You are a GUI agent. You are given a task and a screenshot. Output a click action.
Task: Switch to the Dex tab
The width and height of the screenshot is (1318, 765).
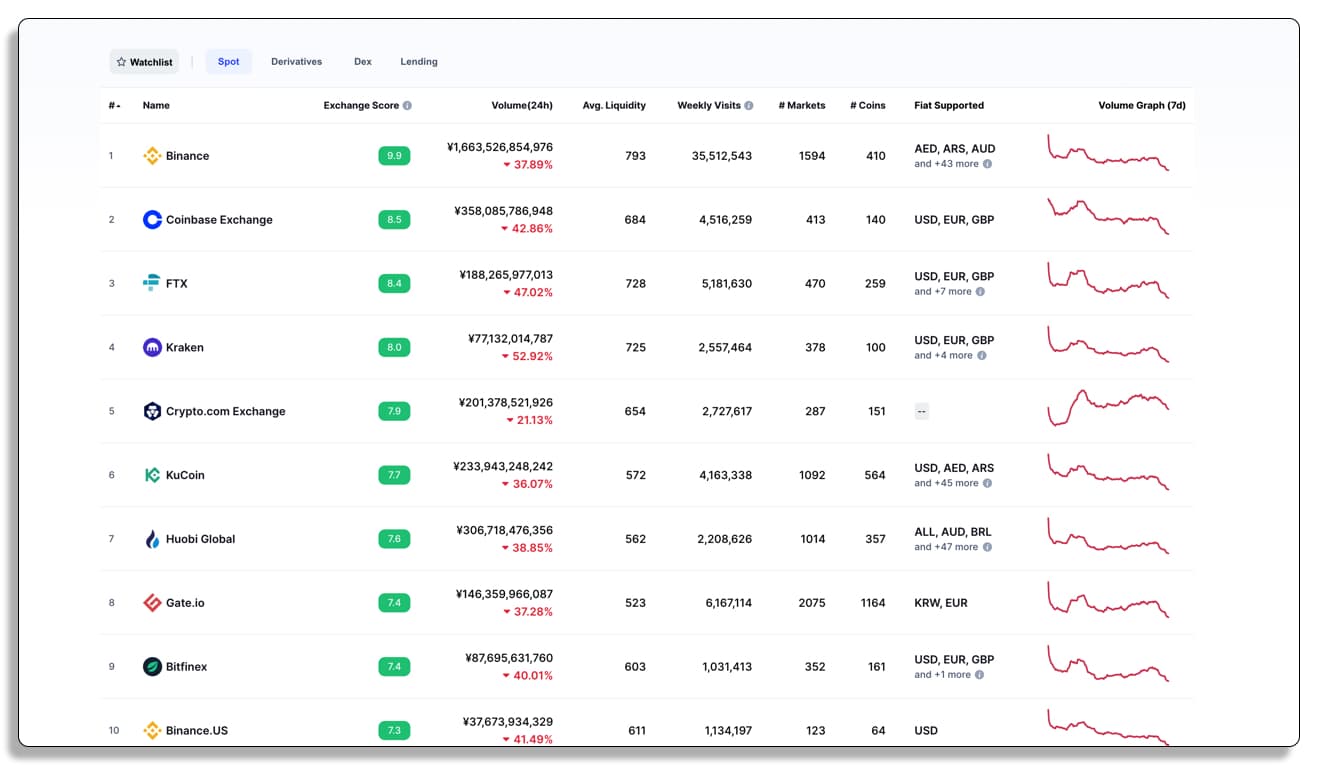pyautogui.click(x=363, y=62)
